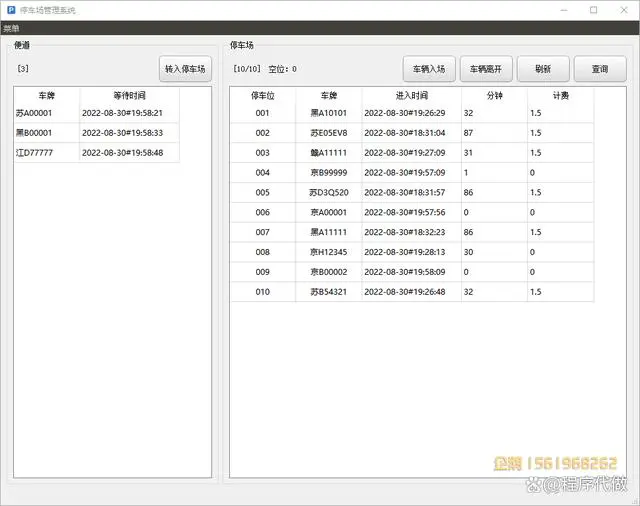
Task: Click the fee 1.5 in row 002
Action: (536, 133)
